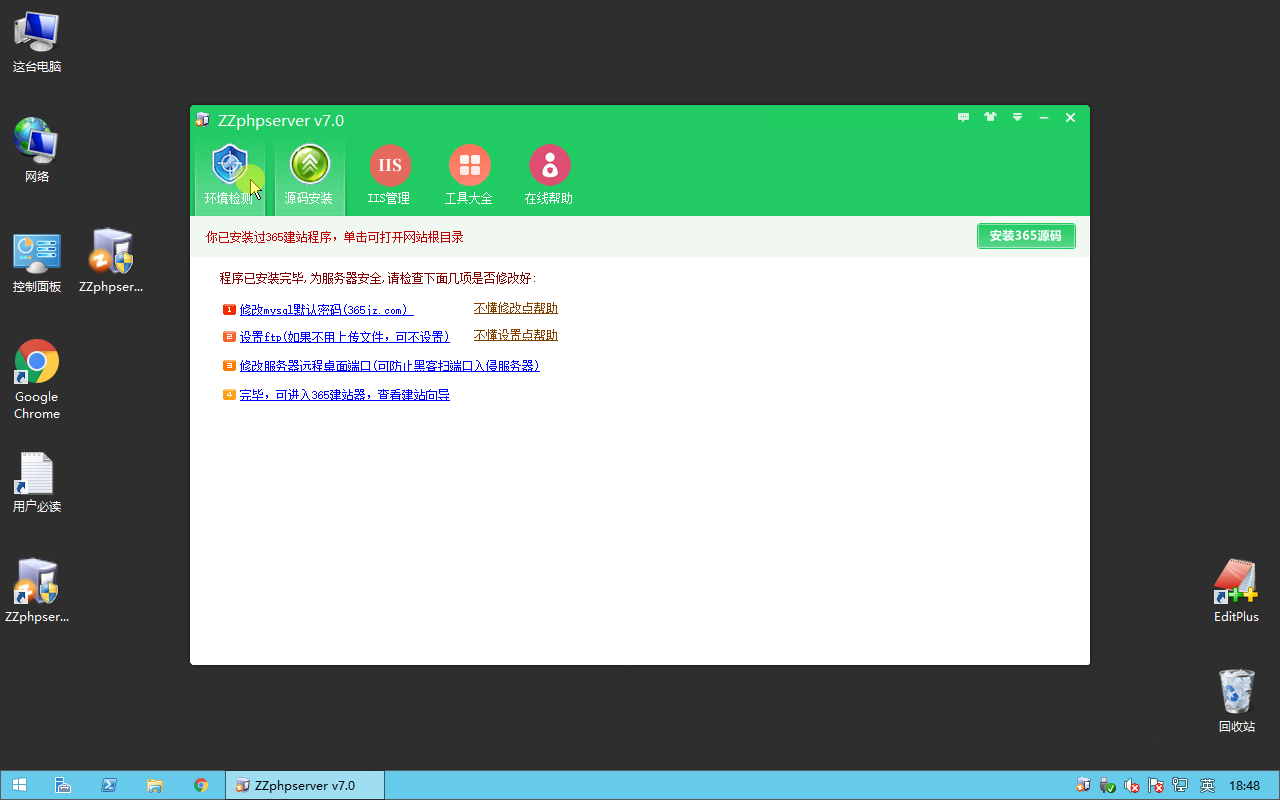Open Server Manager from the taskbar
This screenshot has width=1280, height=800.
[63, 785]
